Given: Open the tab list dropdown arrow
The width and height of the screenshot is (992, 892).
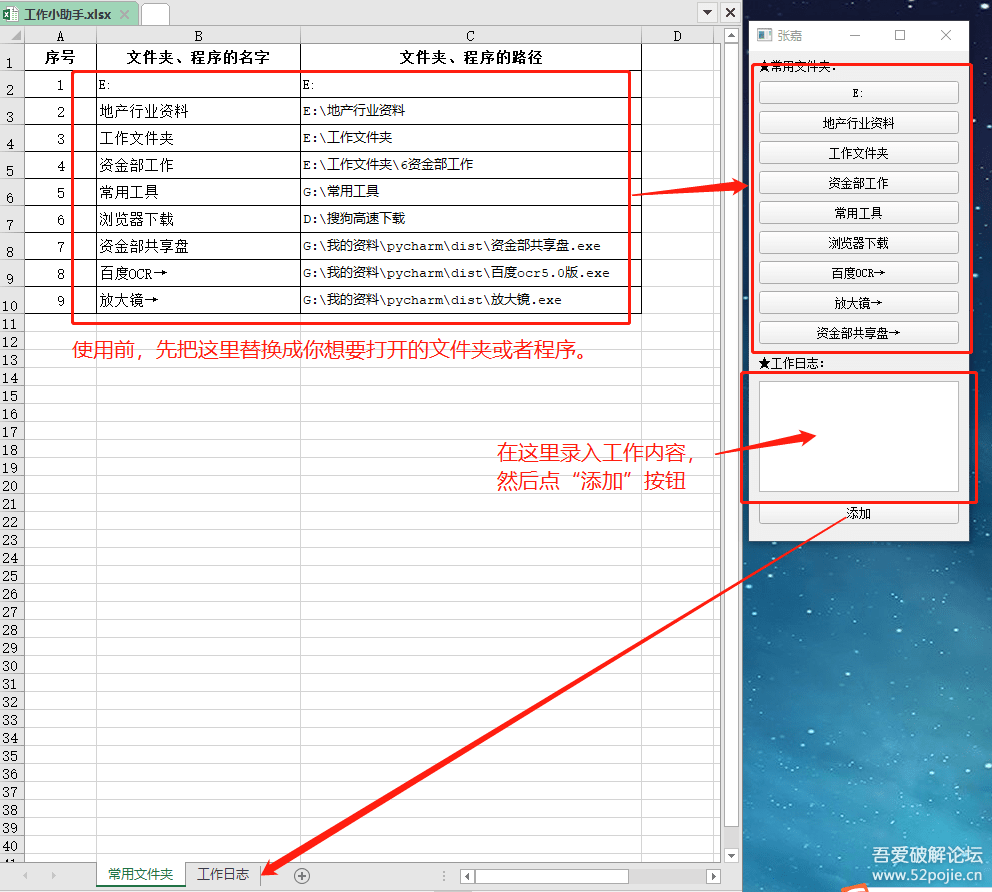Looking at the screenshot, I should pyautogui.click(x=707, y=12).
